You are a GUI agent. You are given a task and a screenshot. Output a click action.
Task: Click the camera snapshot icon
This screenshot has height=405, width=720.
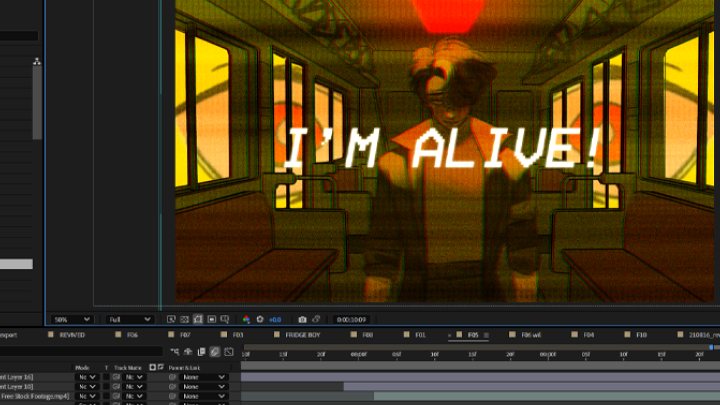tap(302, 319)
